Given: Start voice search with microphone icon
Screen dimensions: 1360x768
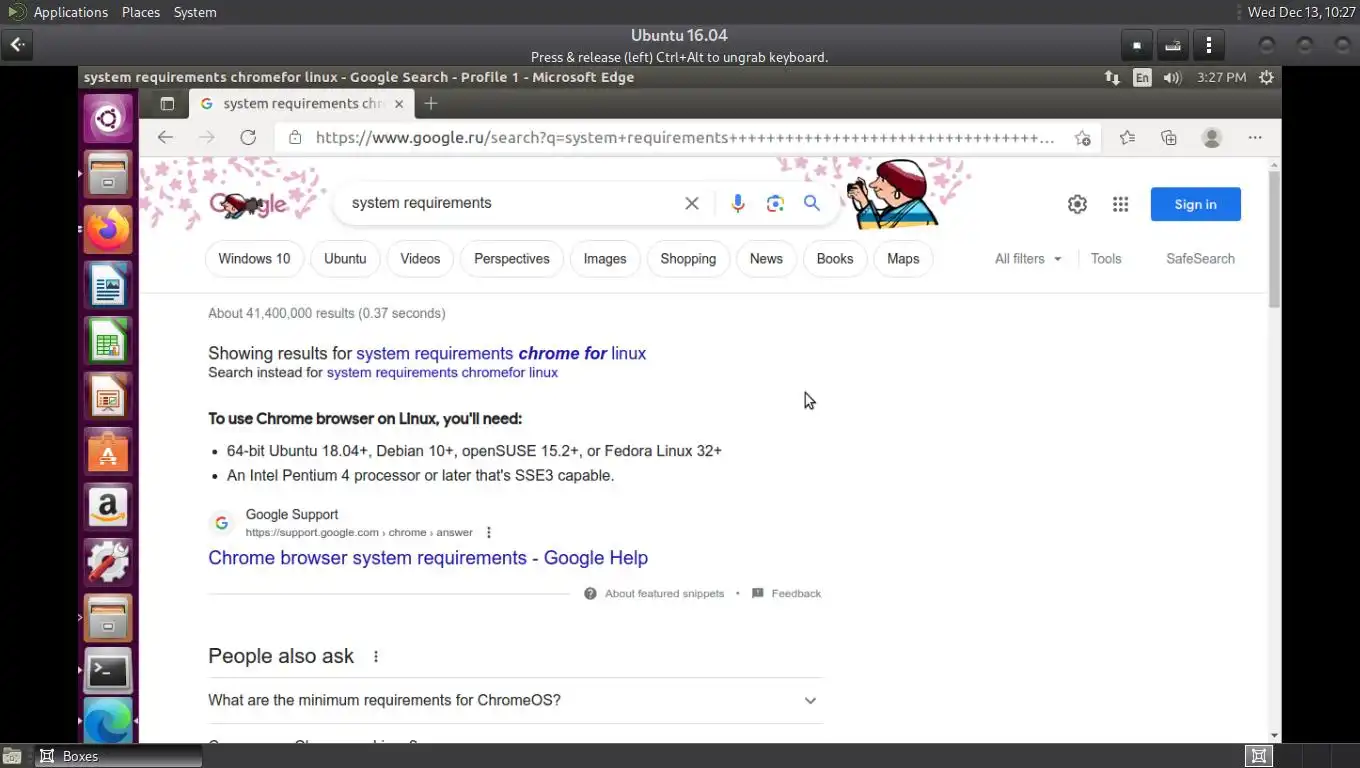Looking at the screenshot, I should 738,203.
